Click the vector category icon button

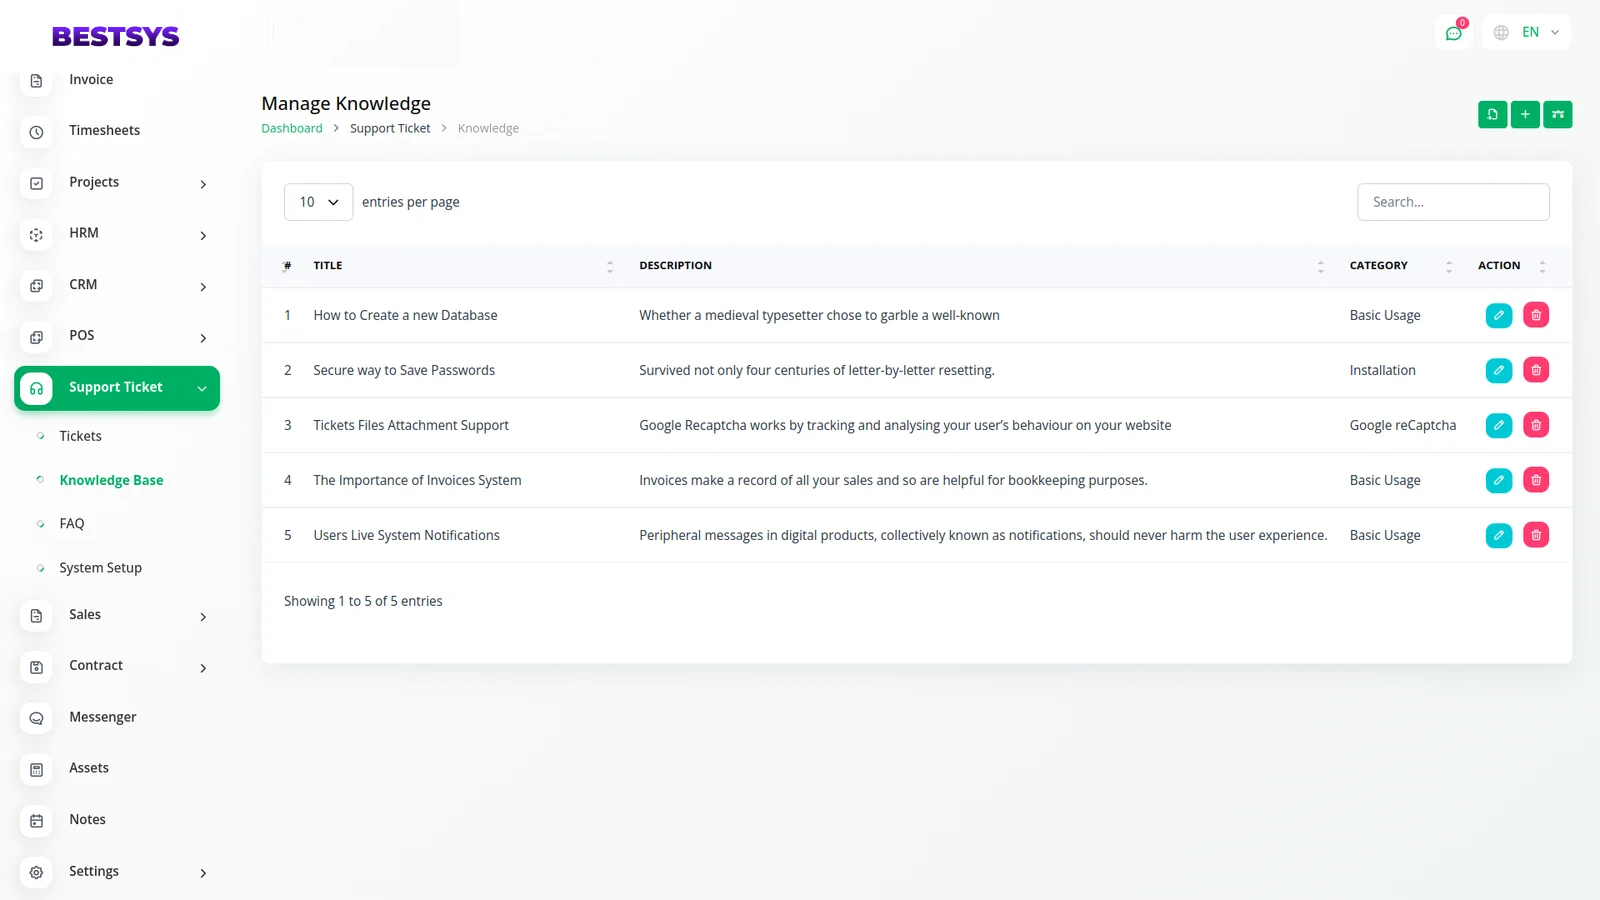click(x=1557, y=115)
